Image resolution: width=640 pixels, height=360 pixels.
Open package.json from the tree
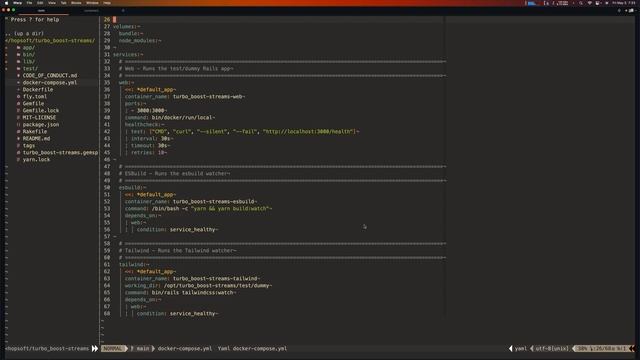[41, 124]
